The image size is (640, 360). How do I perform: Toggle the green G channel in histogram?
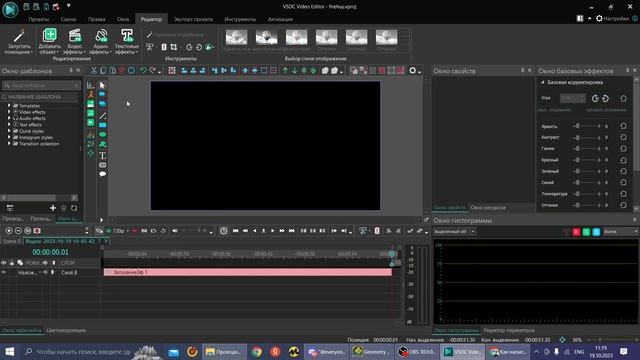tap(586, 232)
